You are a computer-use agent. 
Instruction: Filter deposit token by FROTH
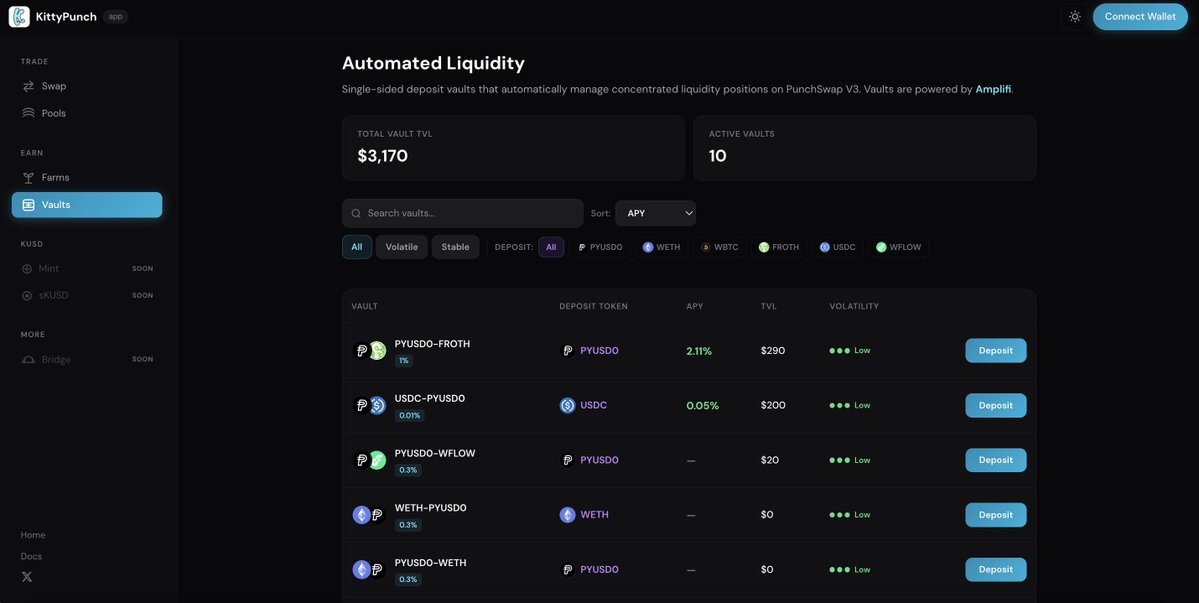point(779,247)
